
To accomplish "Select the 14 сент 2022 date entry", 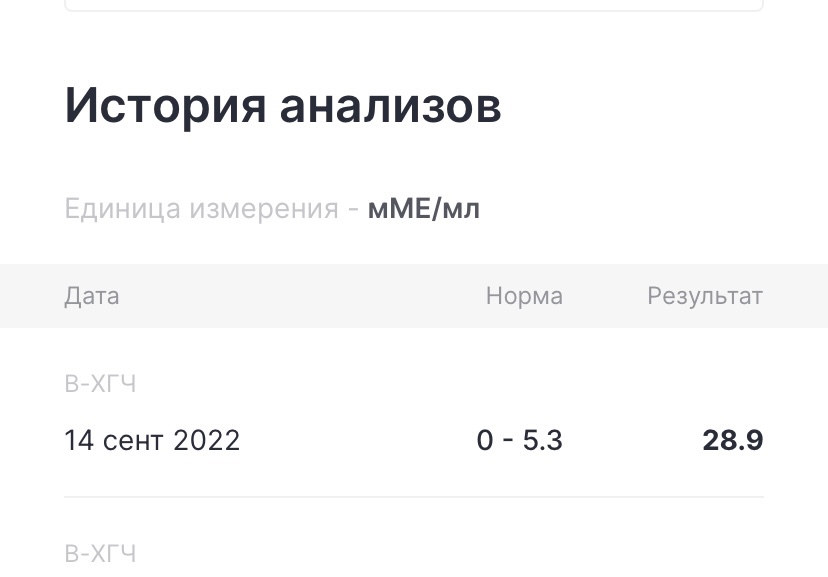I will (x=152, y=440).
